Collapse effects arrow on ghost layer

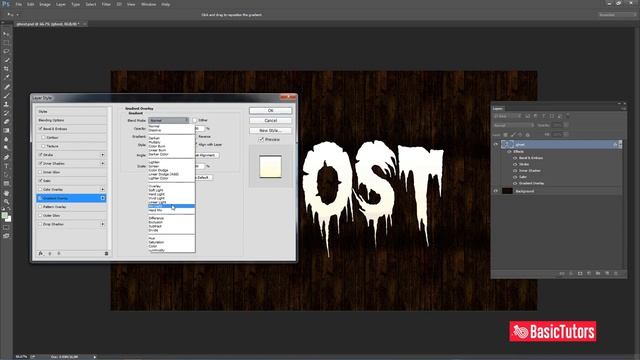pos(620,144)
